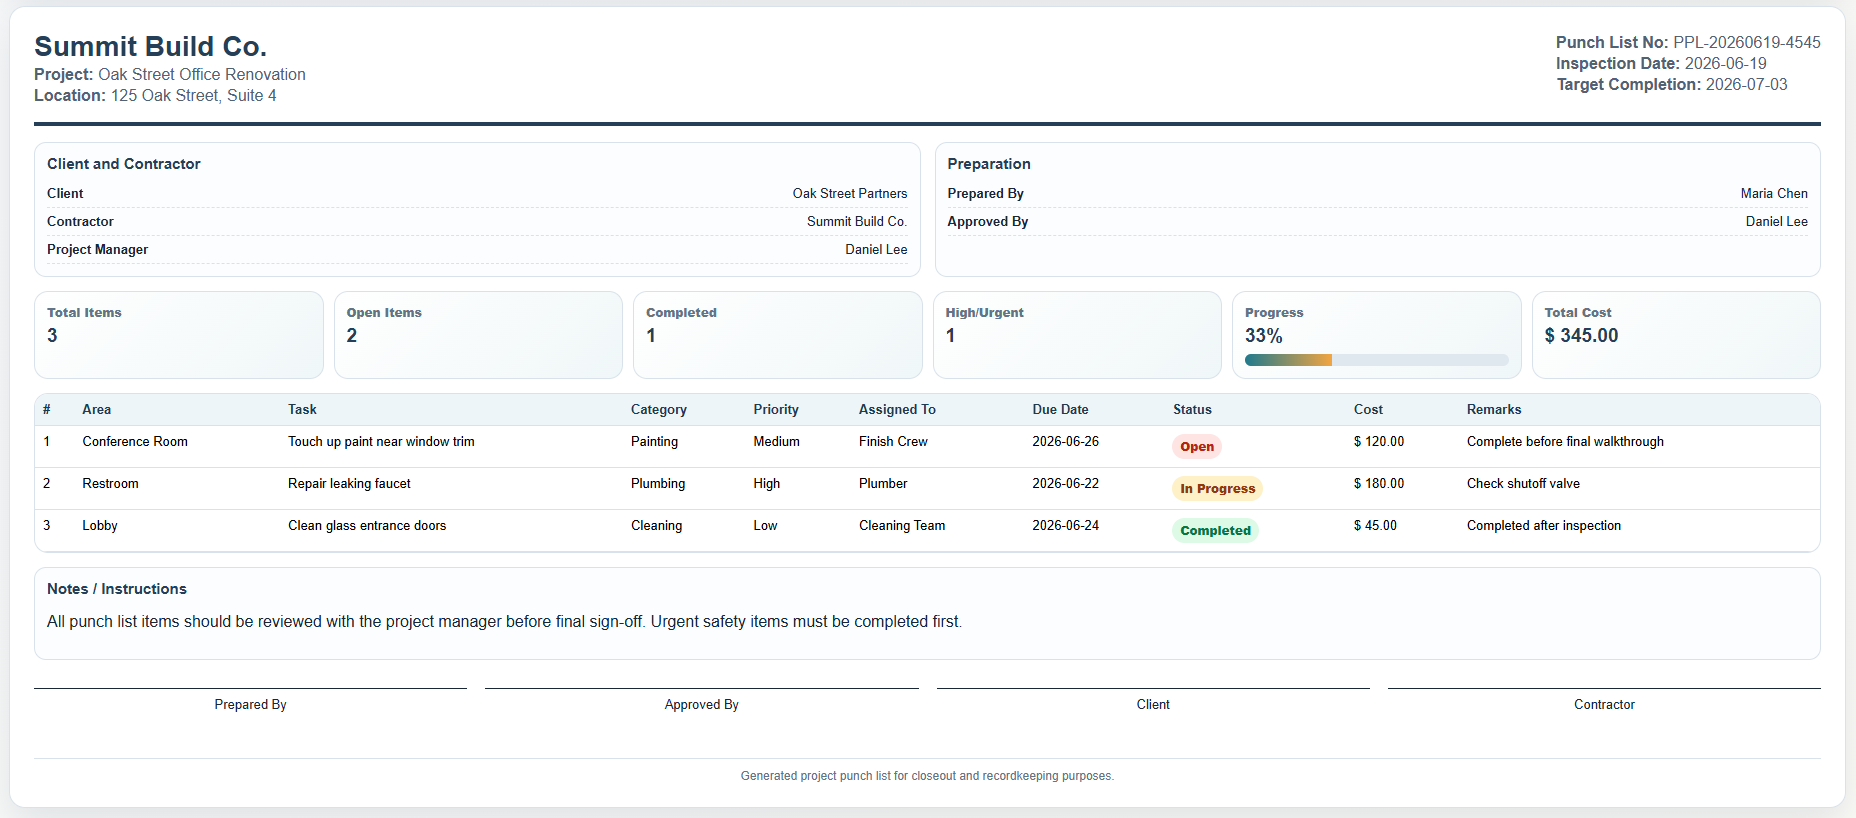Image resolution: width=1856 pixels, height=818 pixels.
Task: Click the Open status badge
Action: [x=1197, y=447]
